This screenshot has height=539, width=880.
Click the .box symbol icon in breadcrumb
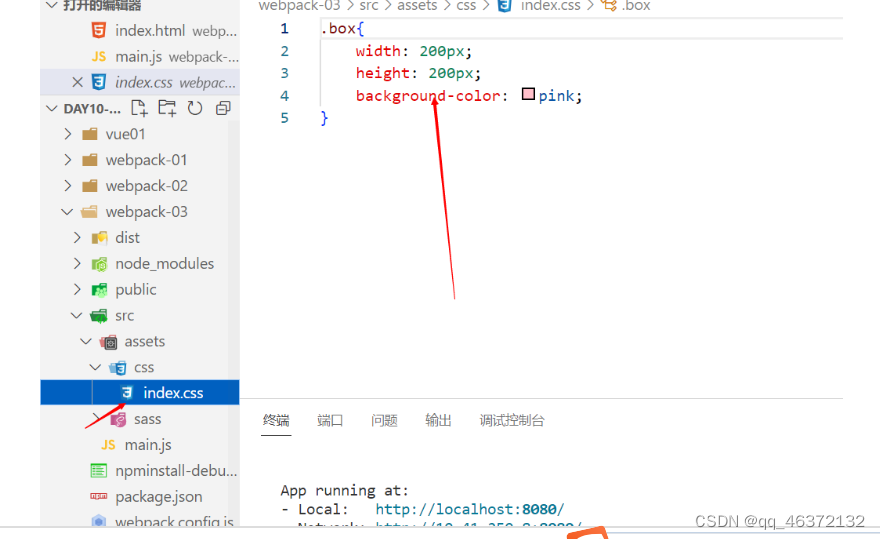[x=609, y=6]
